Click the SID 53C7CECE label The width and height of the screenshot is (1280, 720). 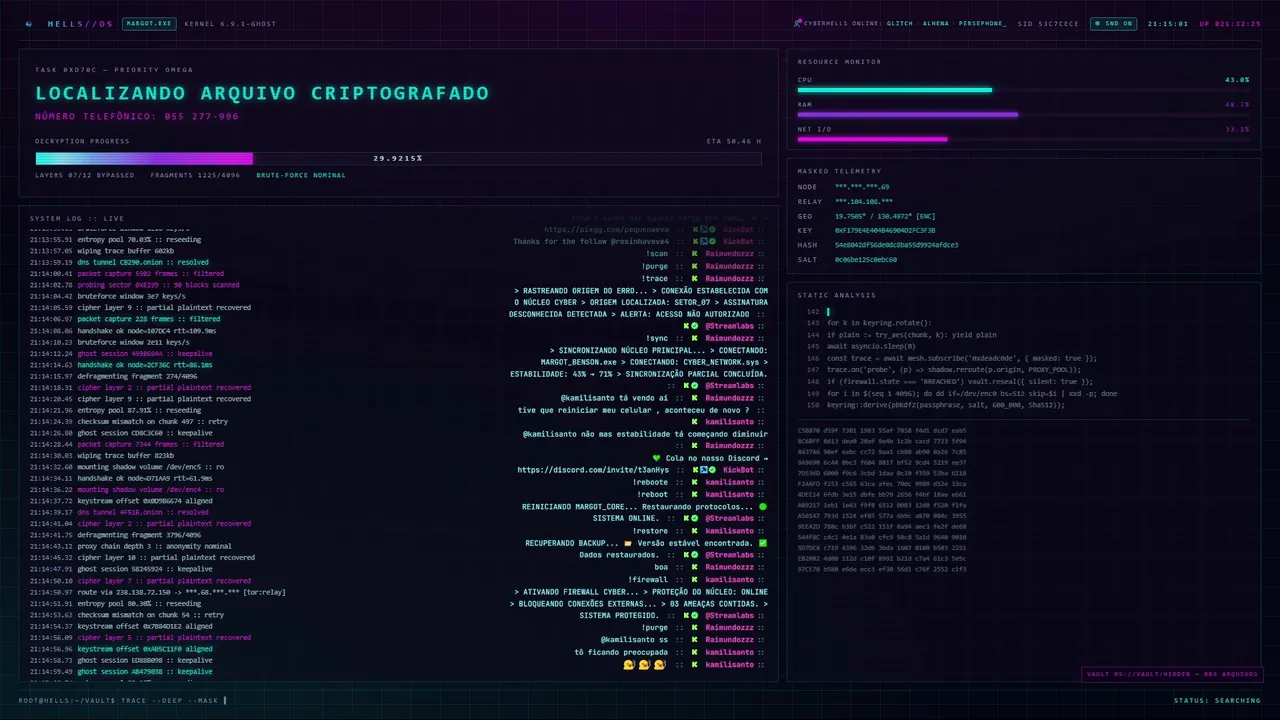[1048, 24]
